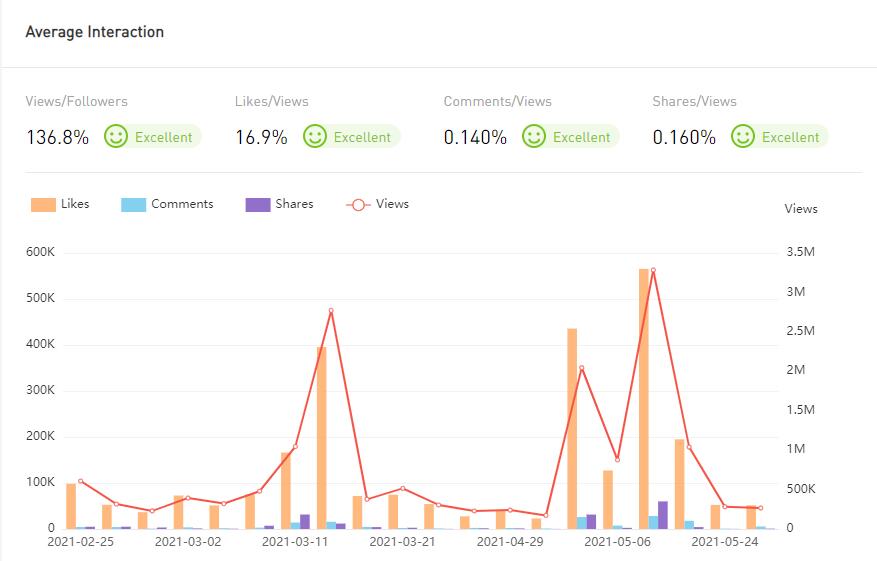Click the red circle Views legend marker
Viewport: 877px width, 561px height.
pyautogui.click(x=358, y=204)
